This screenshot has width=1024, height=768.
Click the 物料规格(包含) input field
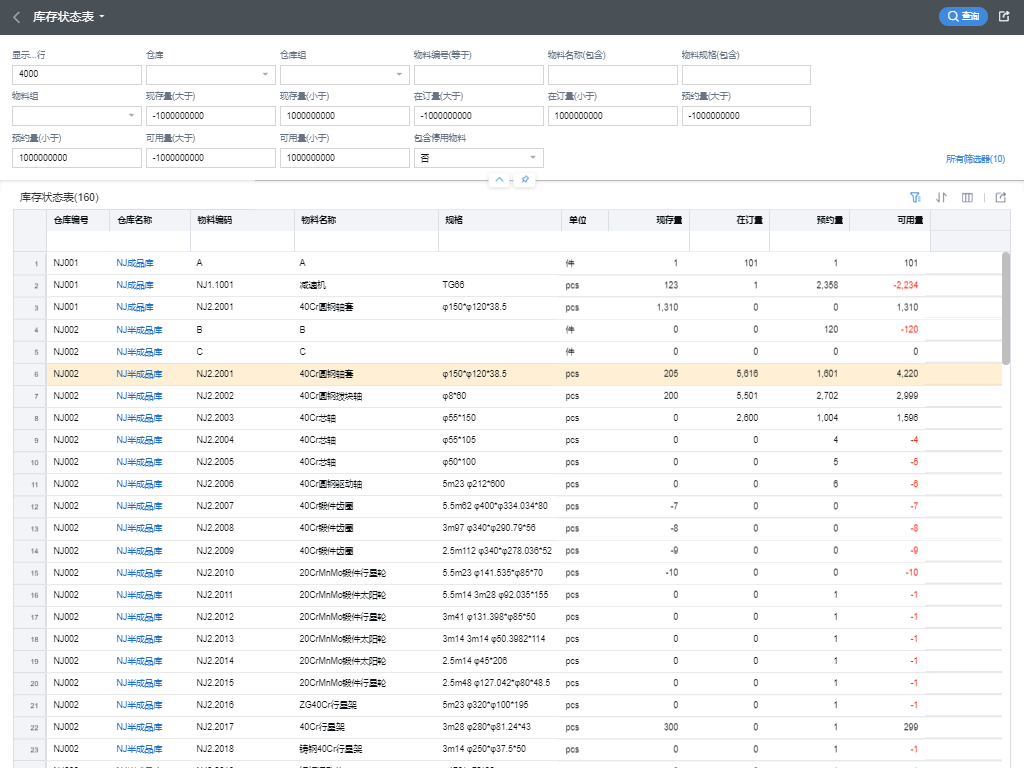(x=746, y=74)
